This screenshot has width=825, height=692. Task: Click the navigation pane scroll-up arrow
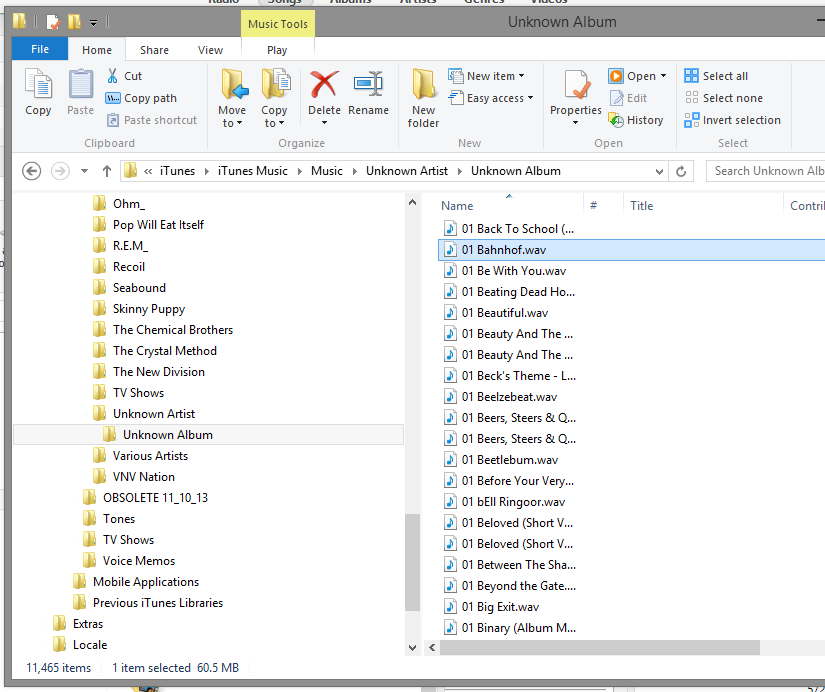(x=412, y=203)
